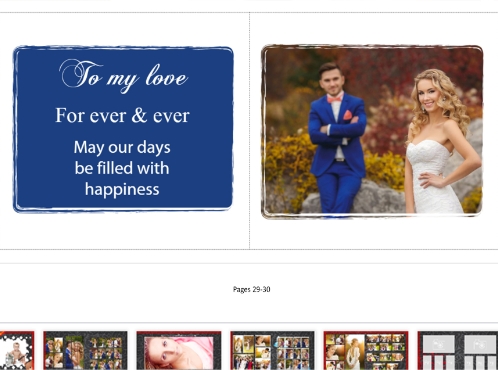The height and width of the screenshot is (370, 498).
Task: Open the empty placeholder layout thumbnail
Action: pyautogui.click(x=458, y=350)
